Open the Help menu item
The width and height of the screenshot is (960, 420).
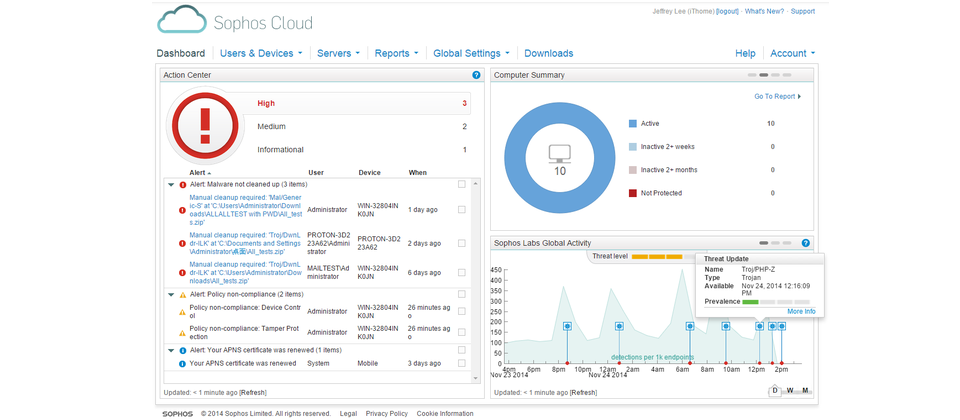click(x=745, y=53)
